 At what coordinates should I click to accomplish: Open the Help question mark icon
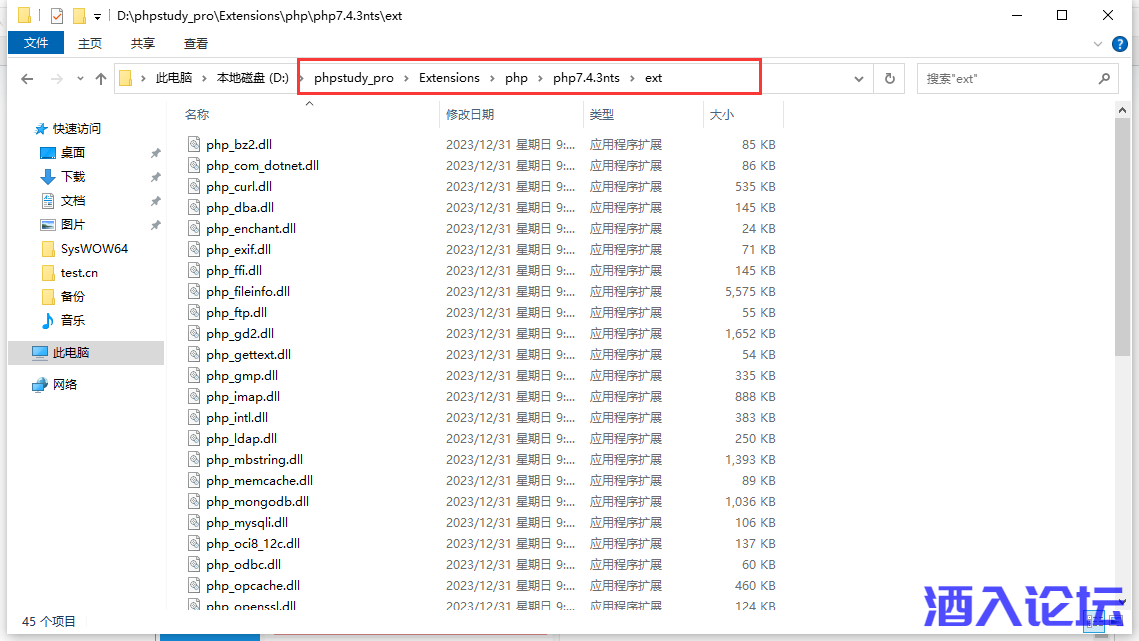pyautogui.click(x=1122, y=44)
